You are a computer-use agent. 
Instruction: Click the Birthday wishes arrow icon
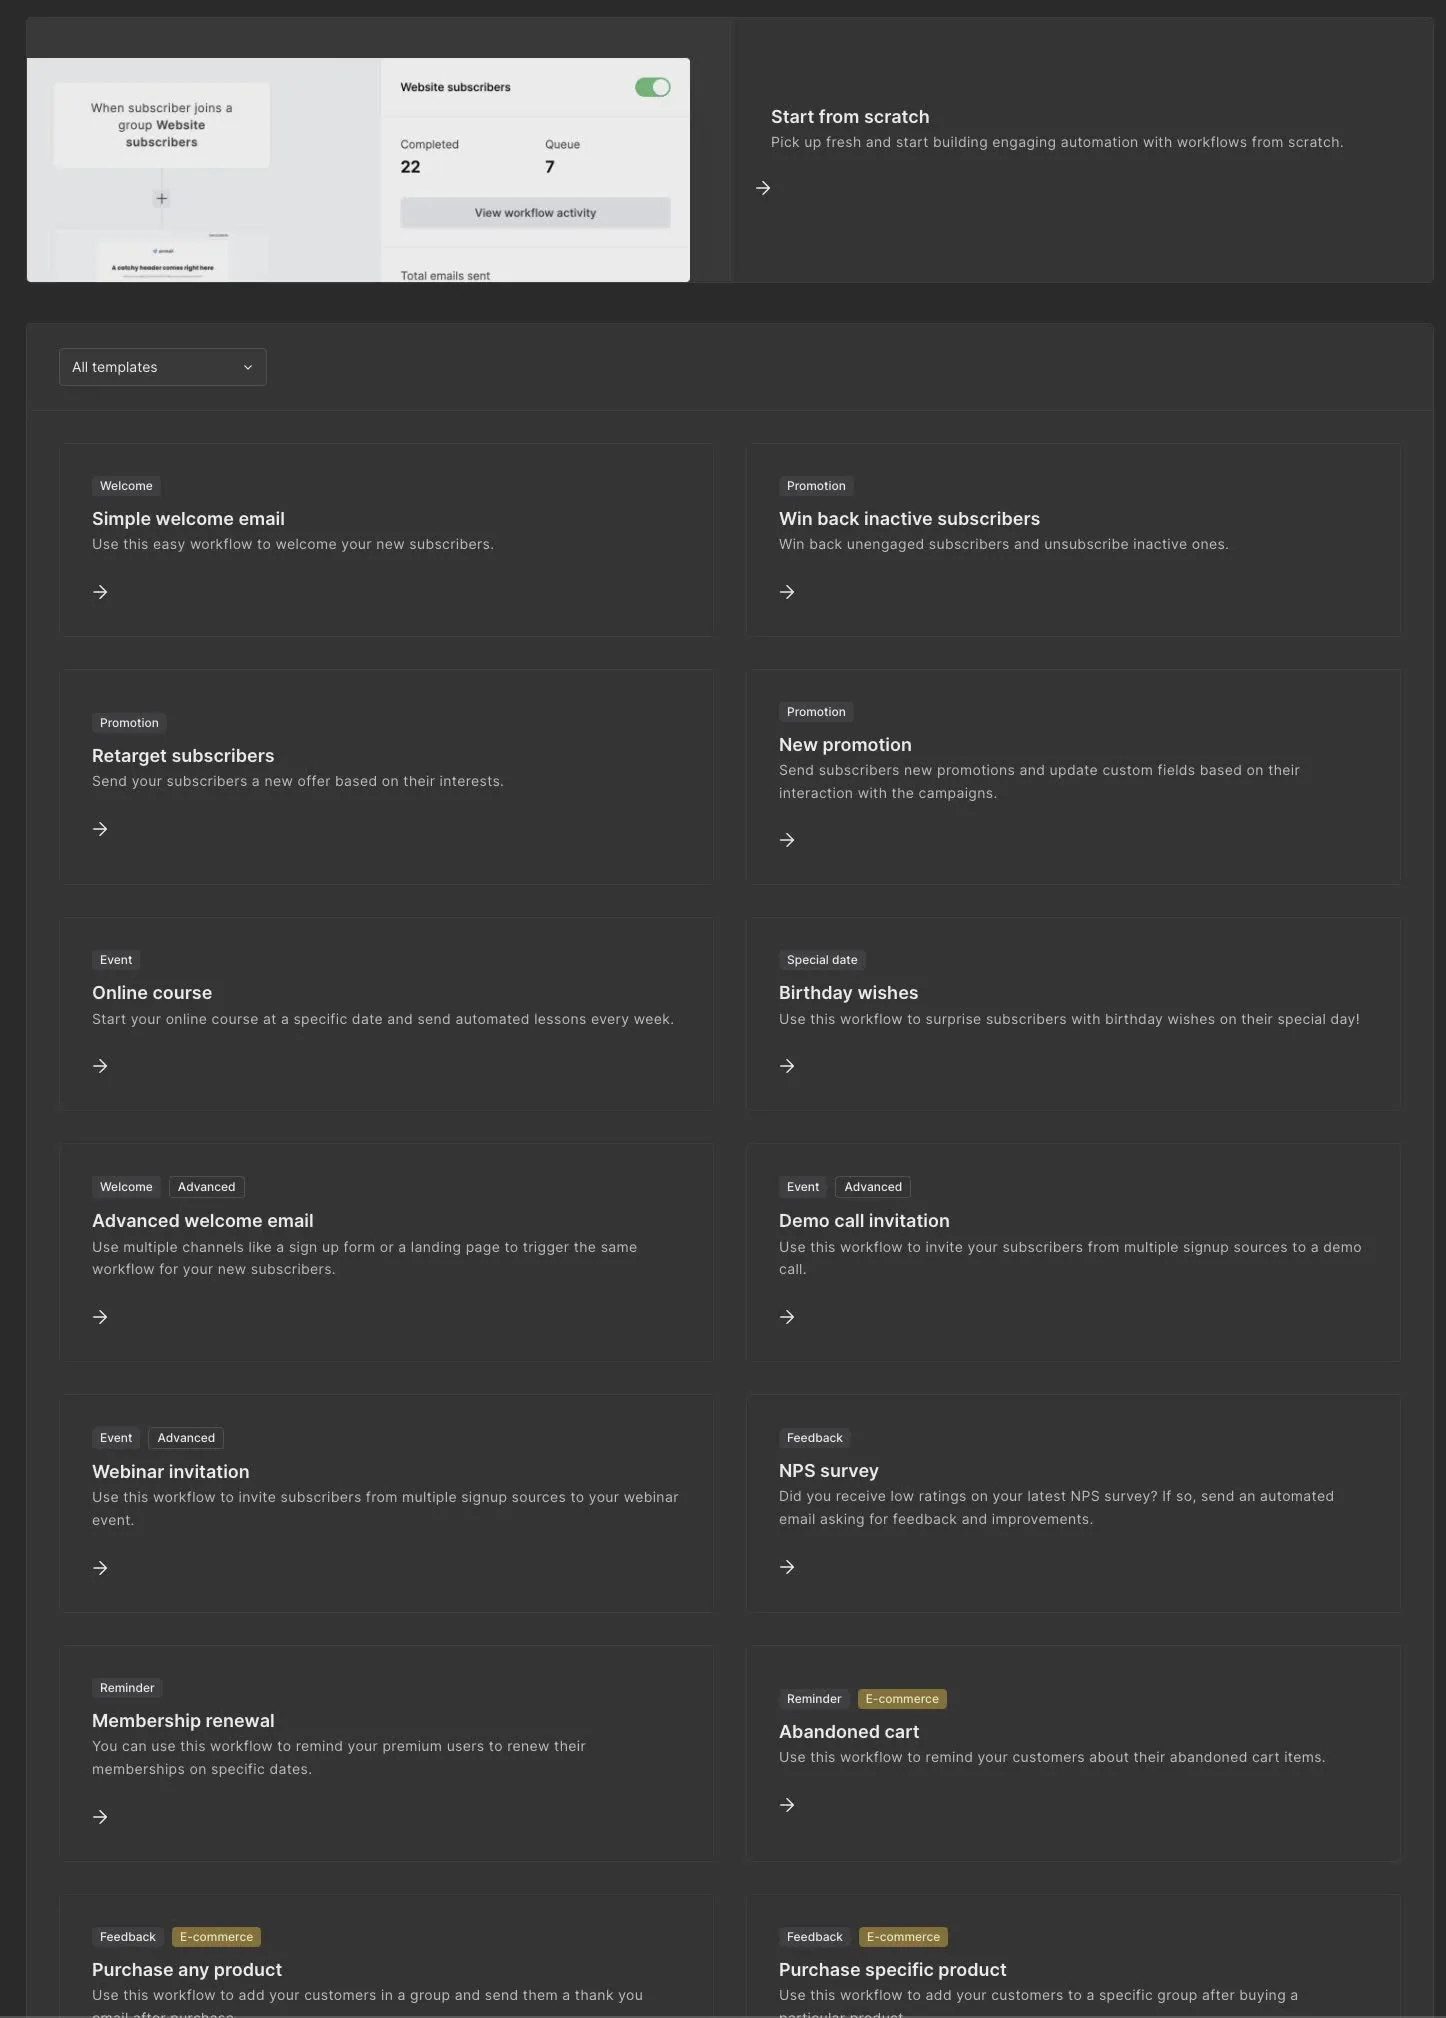(x=787, y=1066)
